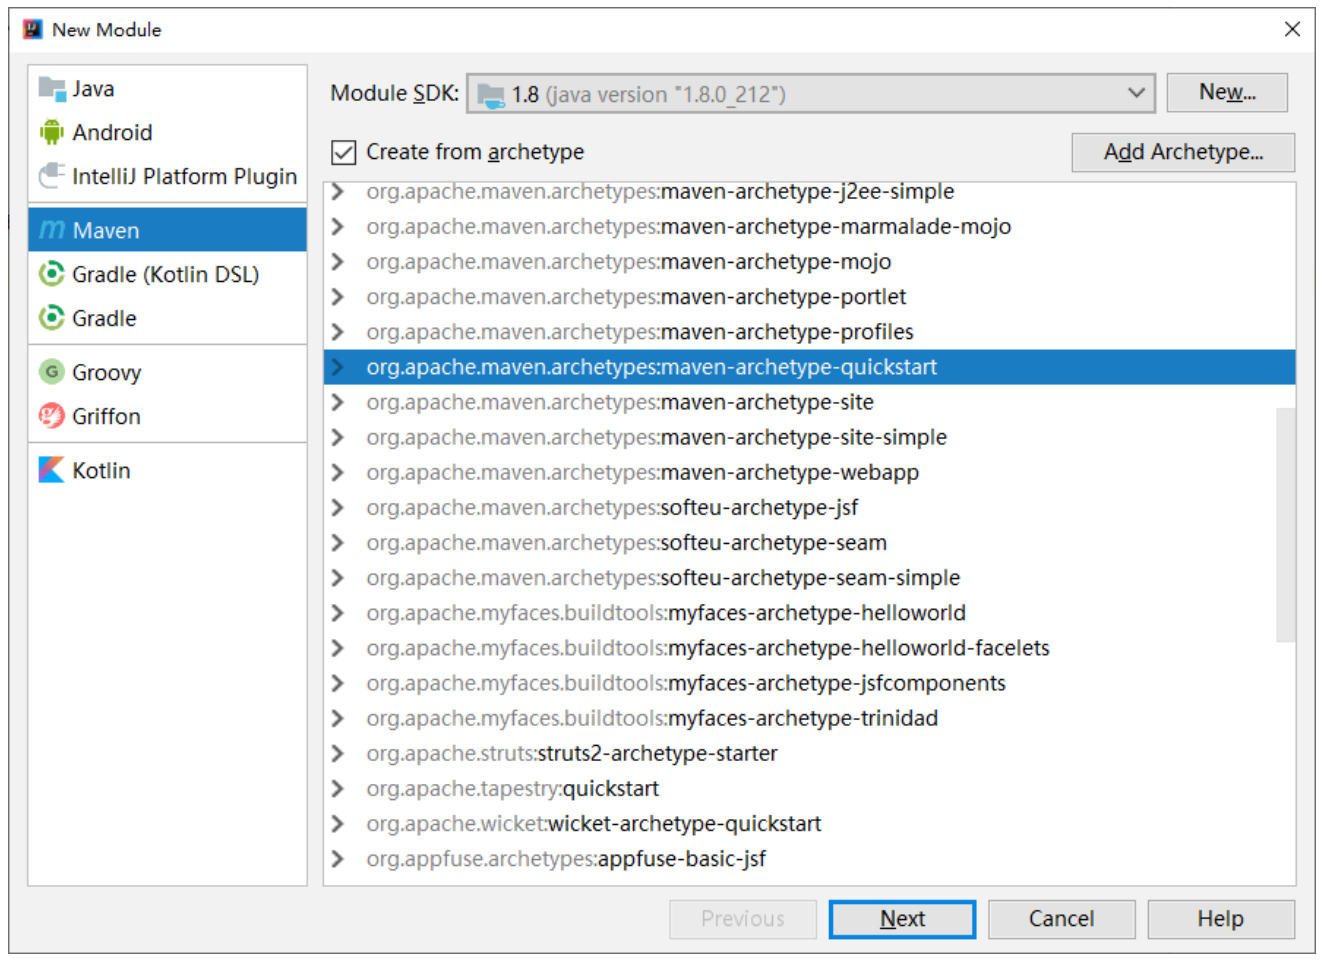1322x960 pixels.
Task: Click Add Archetype... button
Action: 1183,152
